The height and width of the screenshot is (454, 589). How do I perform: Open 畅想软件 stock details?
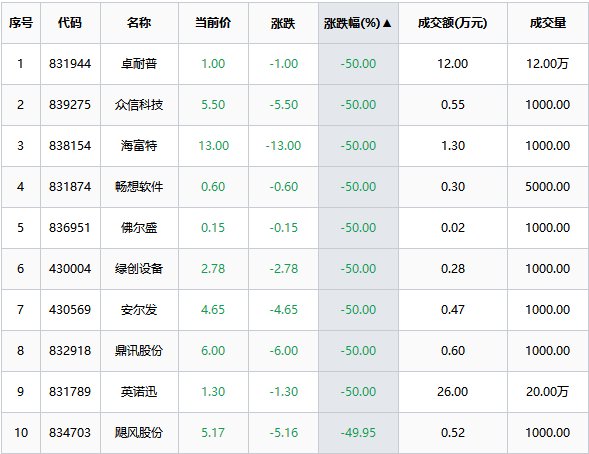[x=139, y=187]
